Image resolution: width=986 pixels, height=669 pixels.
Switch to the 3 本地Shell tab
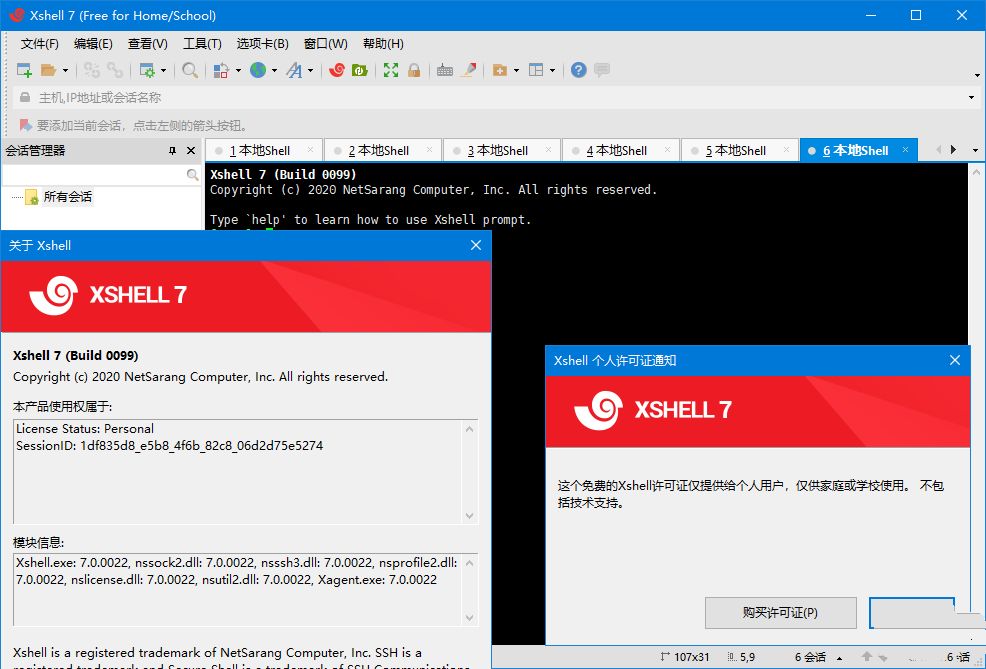(x=500, y=148)
